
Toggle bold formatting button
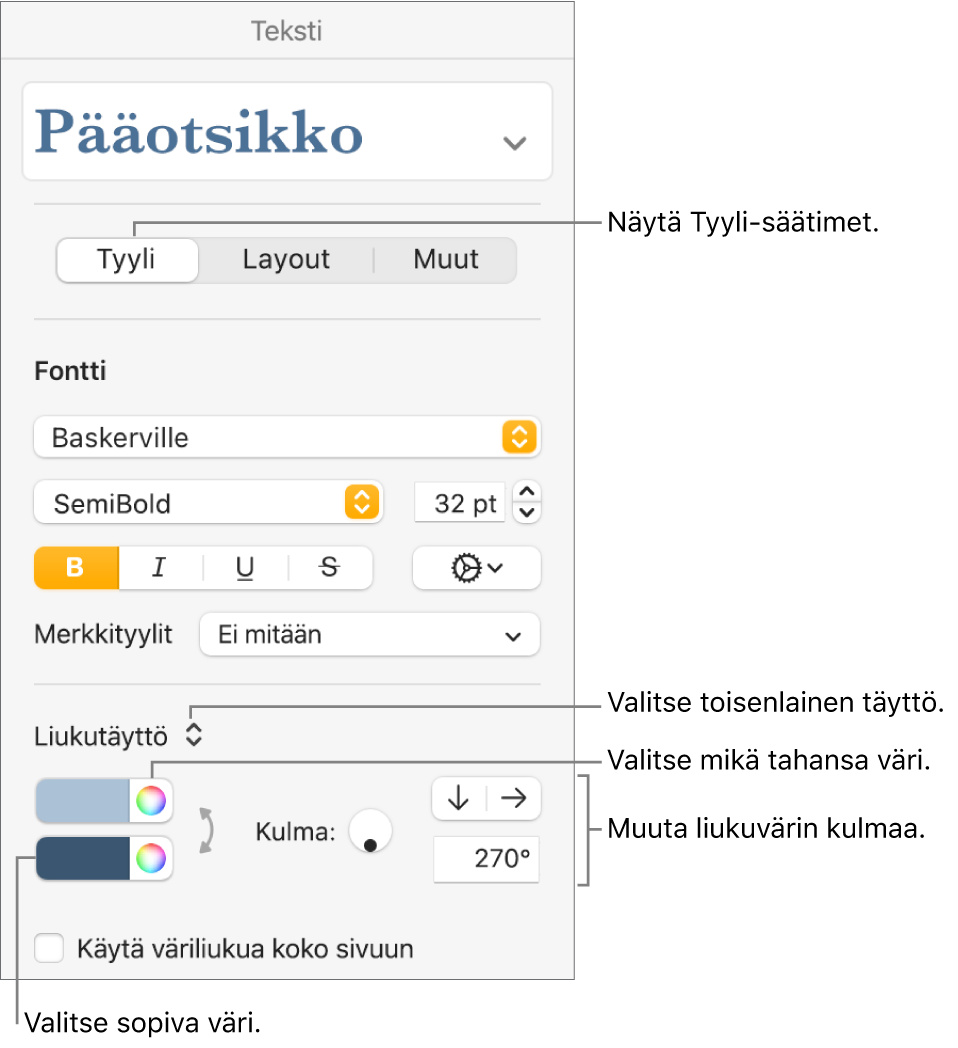[76, 567]
